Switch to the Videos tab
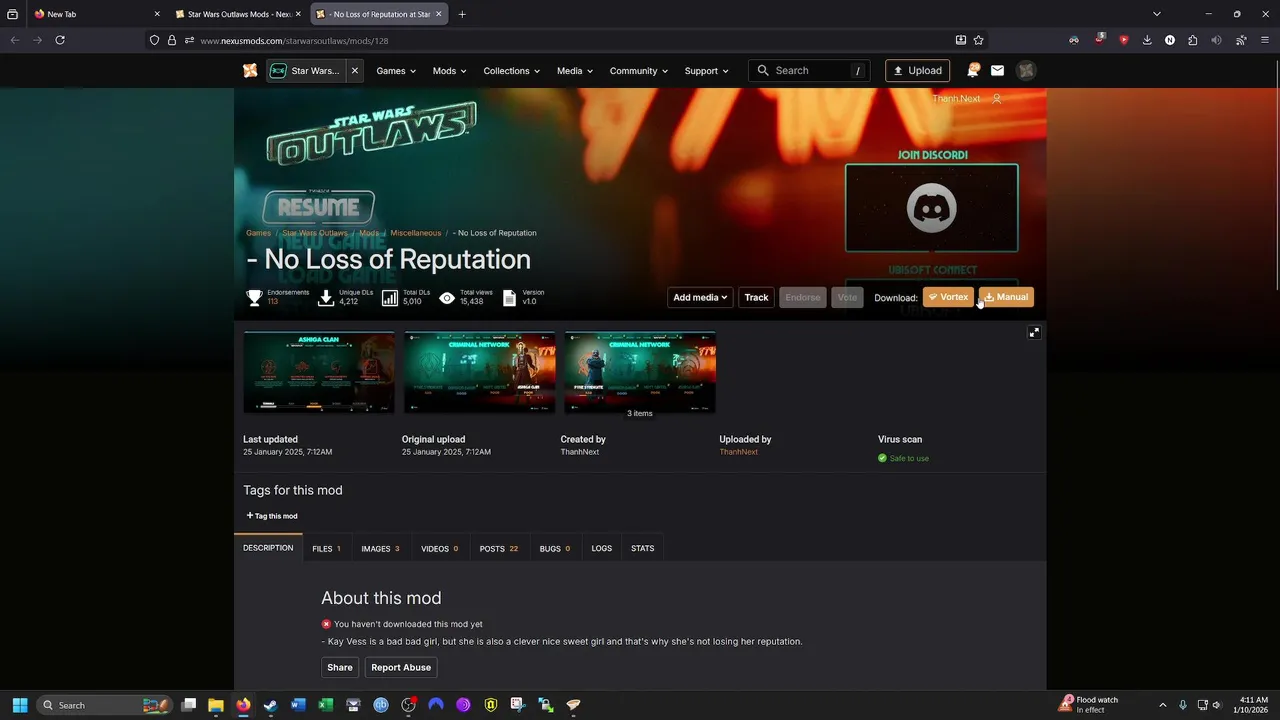Screen dimensions: 1280x720 (439, 548)
